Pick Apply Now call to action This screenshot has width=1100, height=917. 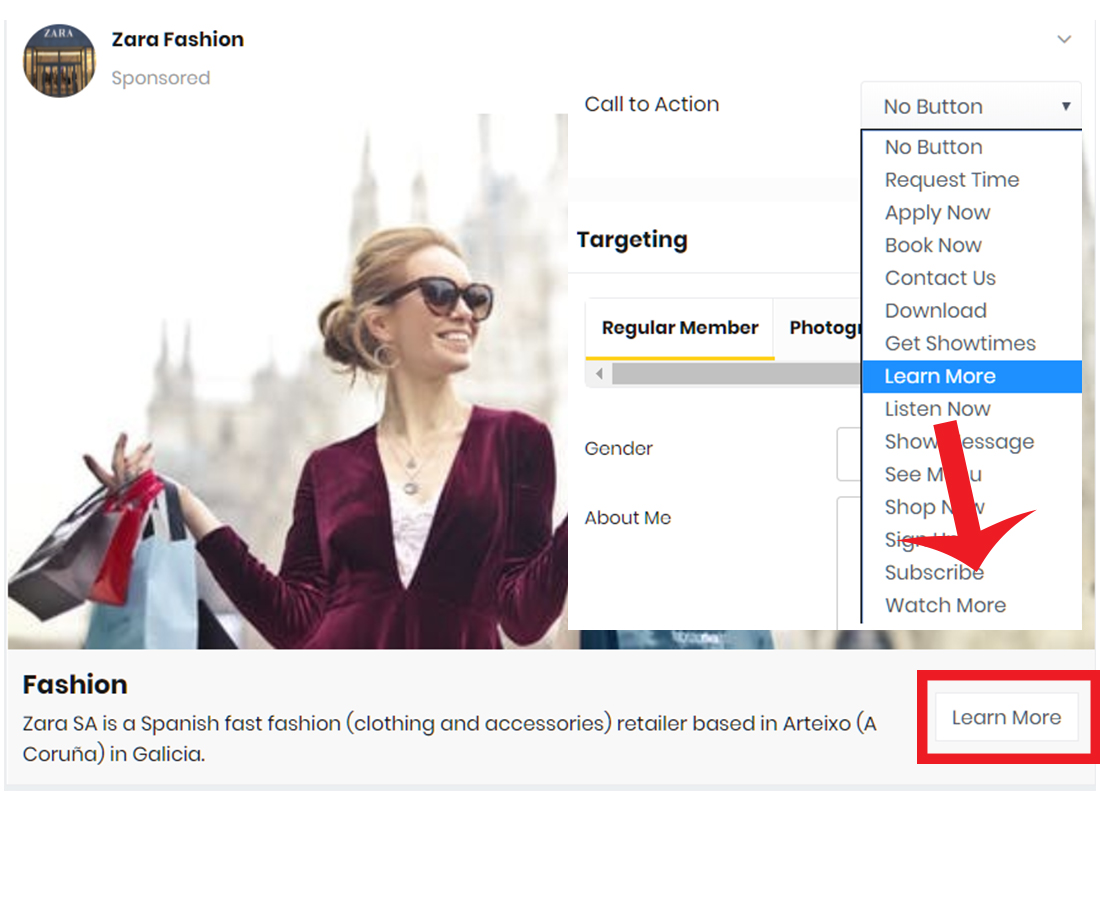937,213
